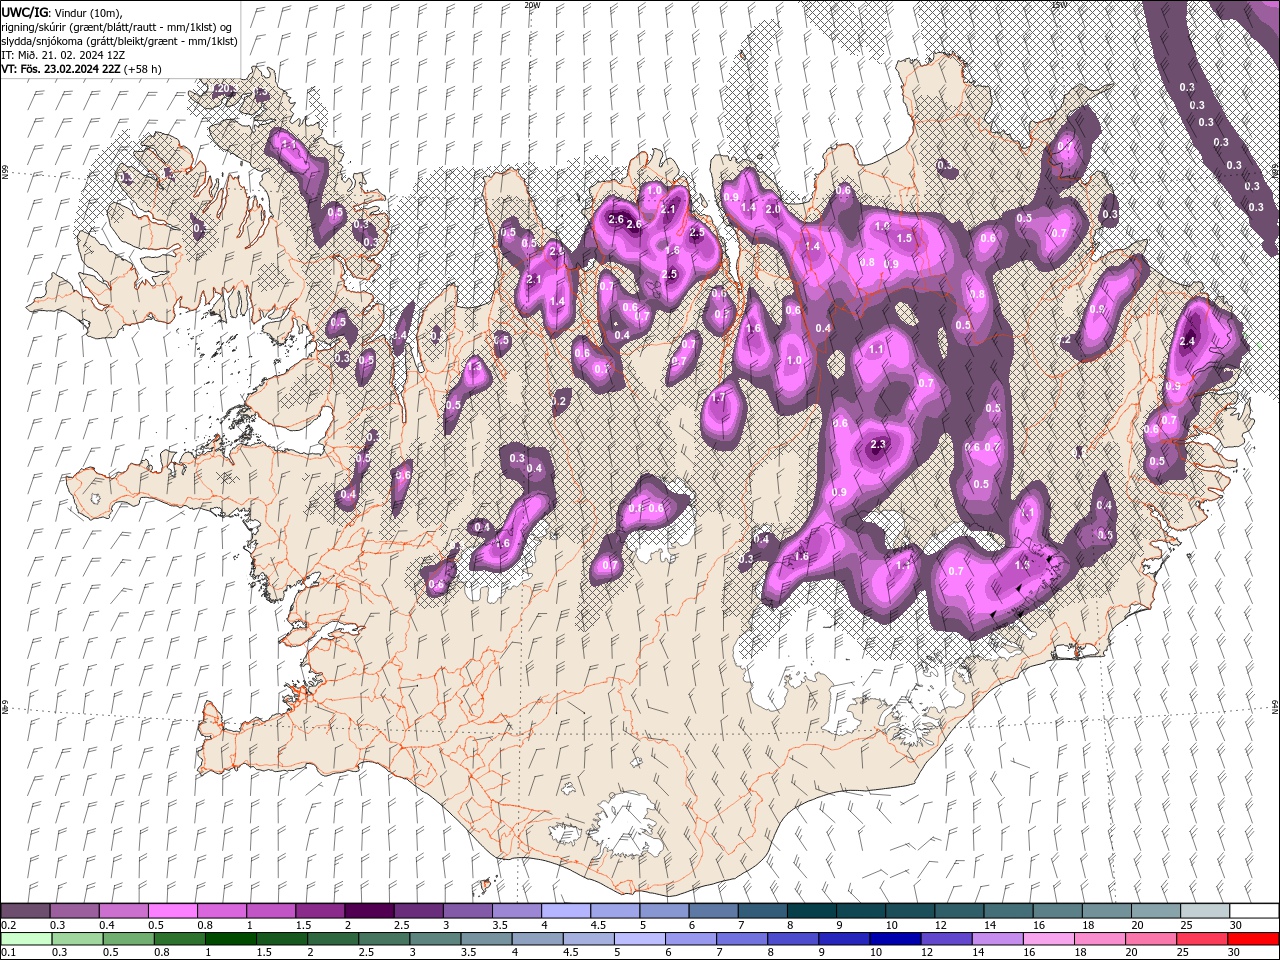1280x960 pixels.
Task: Pick the lower legend swatch between 0.5 and 0.8
Action: (128, 939)
